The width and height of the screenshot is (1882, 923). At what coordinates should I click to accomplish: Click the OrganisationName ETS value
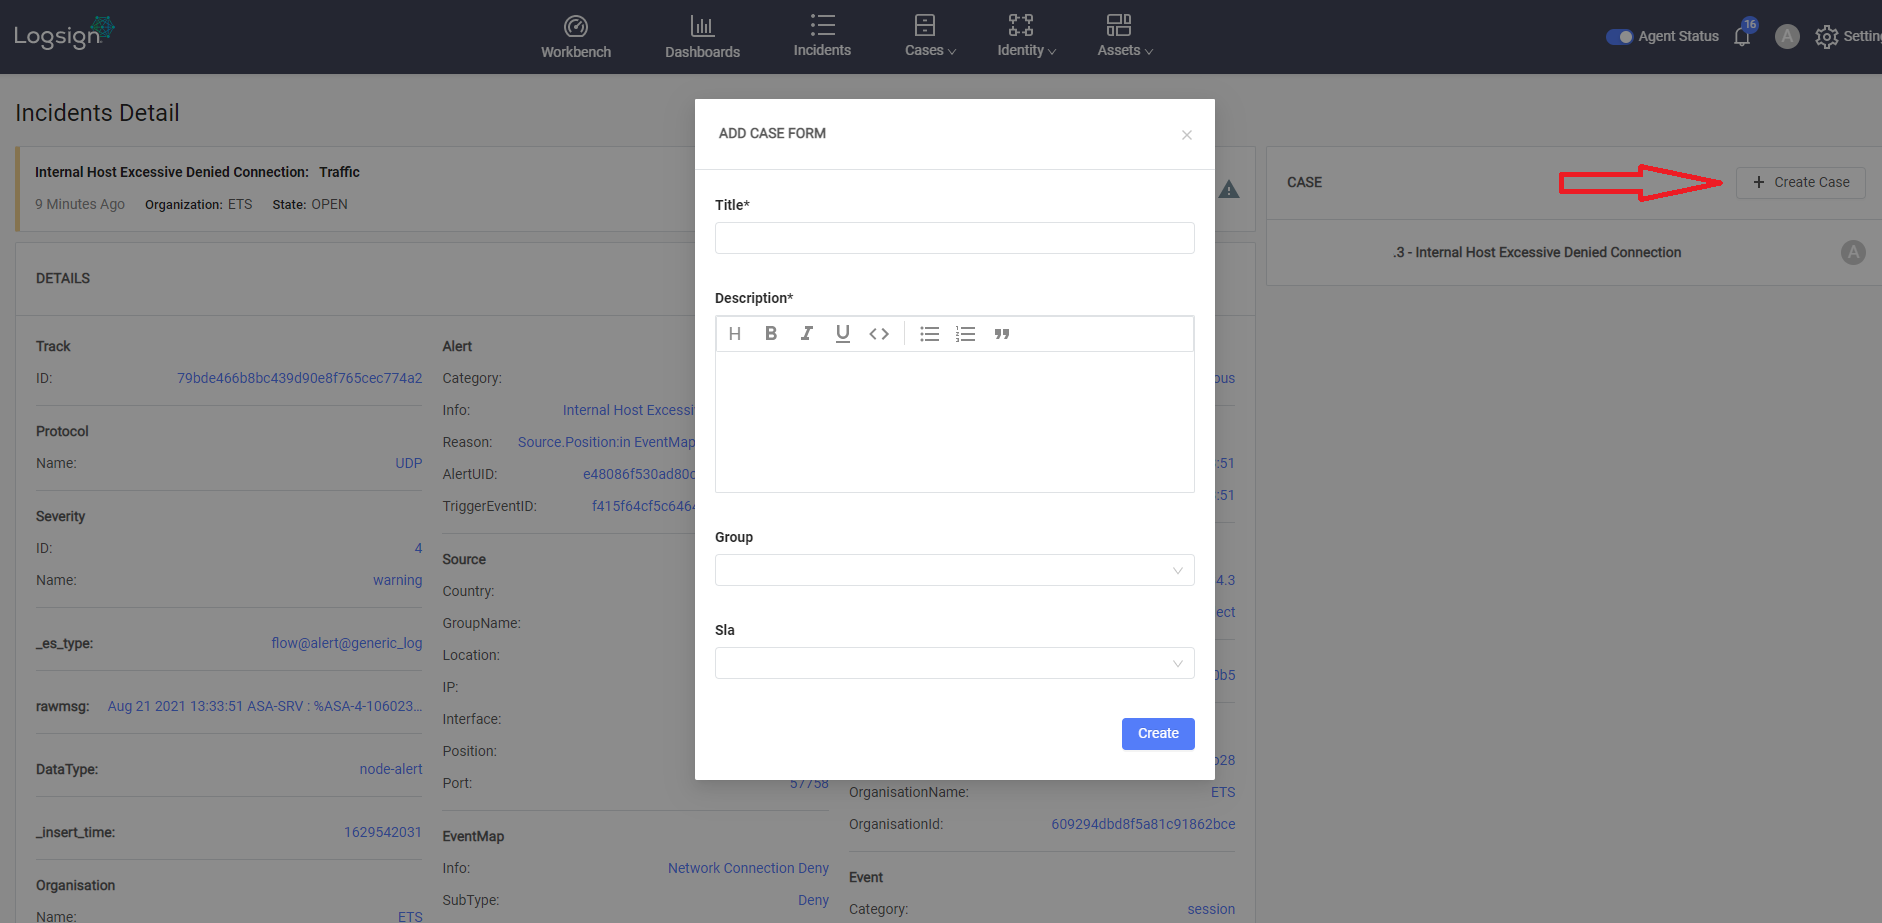tap(1223, 792)
